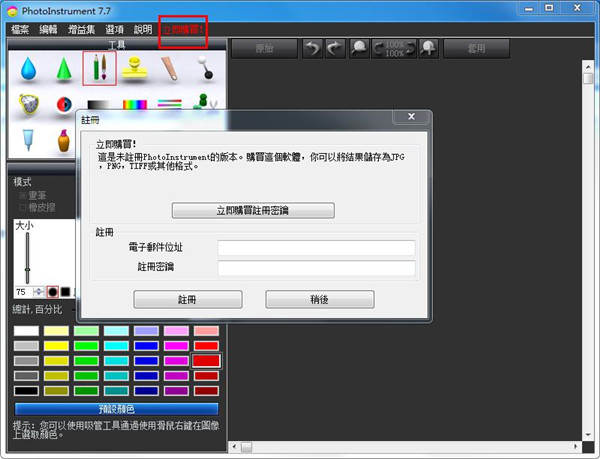Select the 橡皮擦 mode radio button
This screenshot has width=600, height=459.
tap(23, 208)
